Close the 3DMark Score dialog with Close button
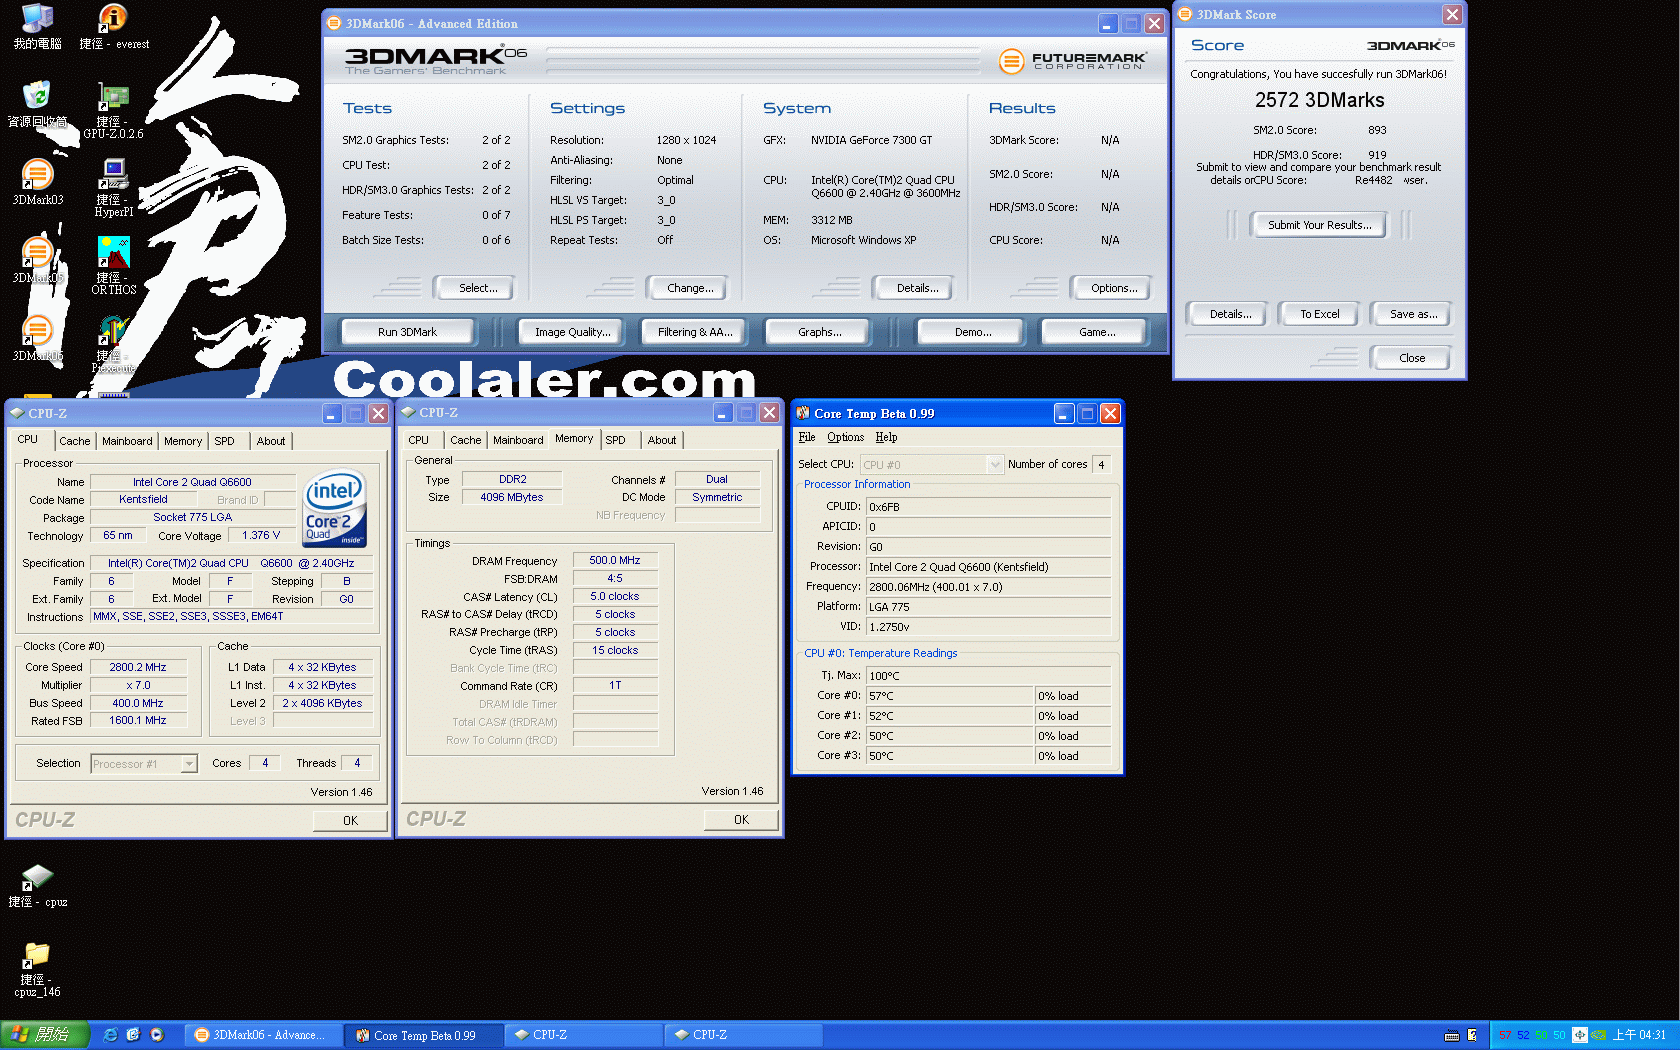Viewport: 1680px width, 1050px height. point(1412,358)
